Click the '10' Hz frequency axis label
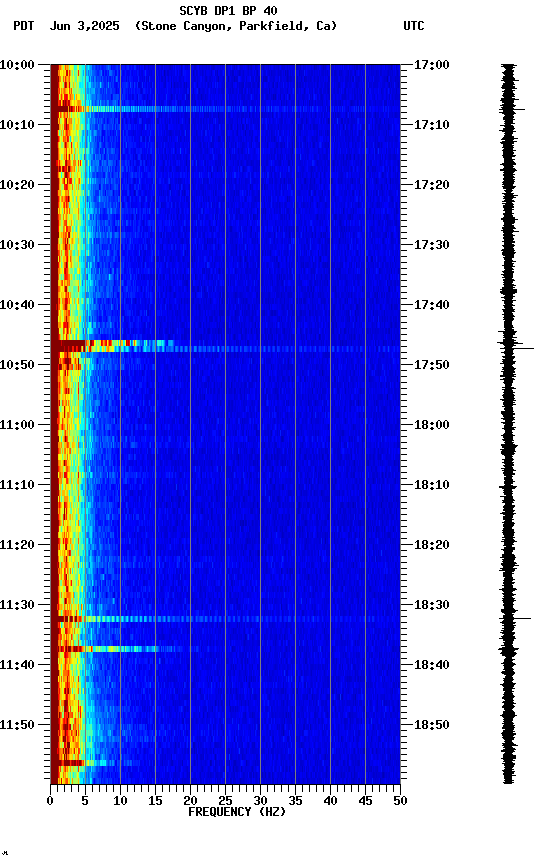 [120, 801]
